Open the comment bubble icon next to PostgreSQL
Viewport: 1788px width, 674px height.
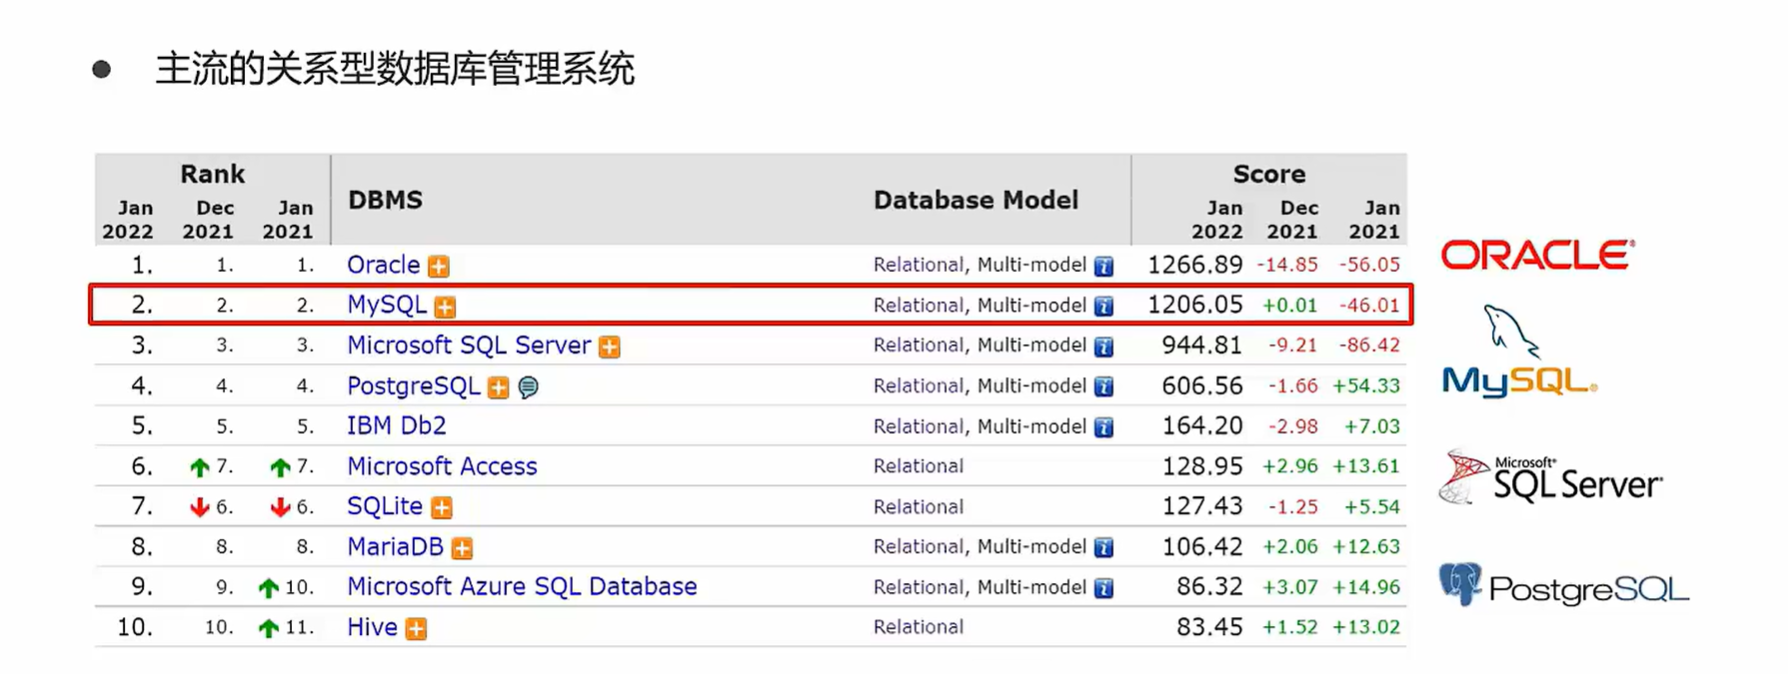click(x=528, y=387)
